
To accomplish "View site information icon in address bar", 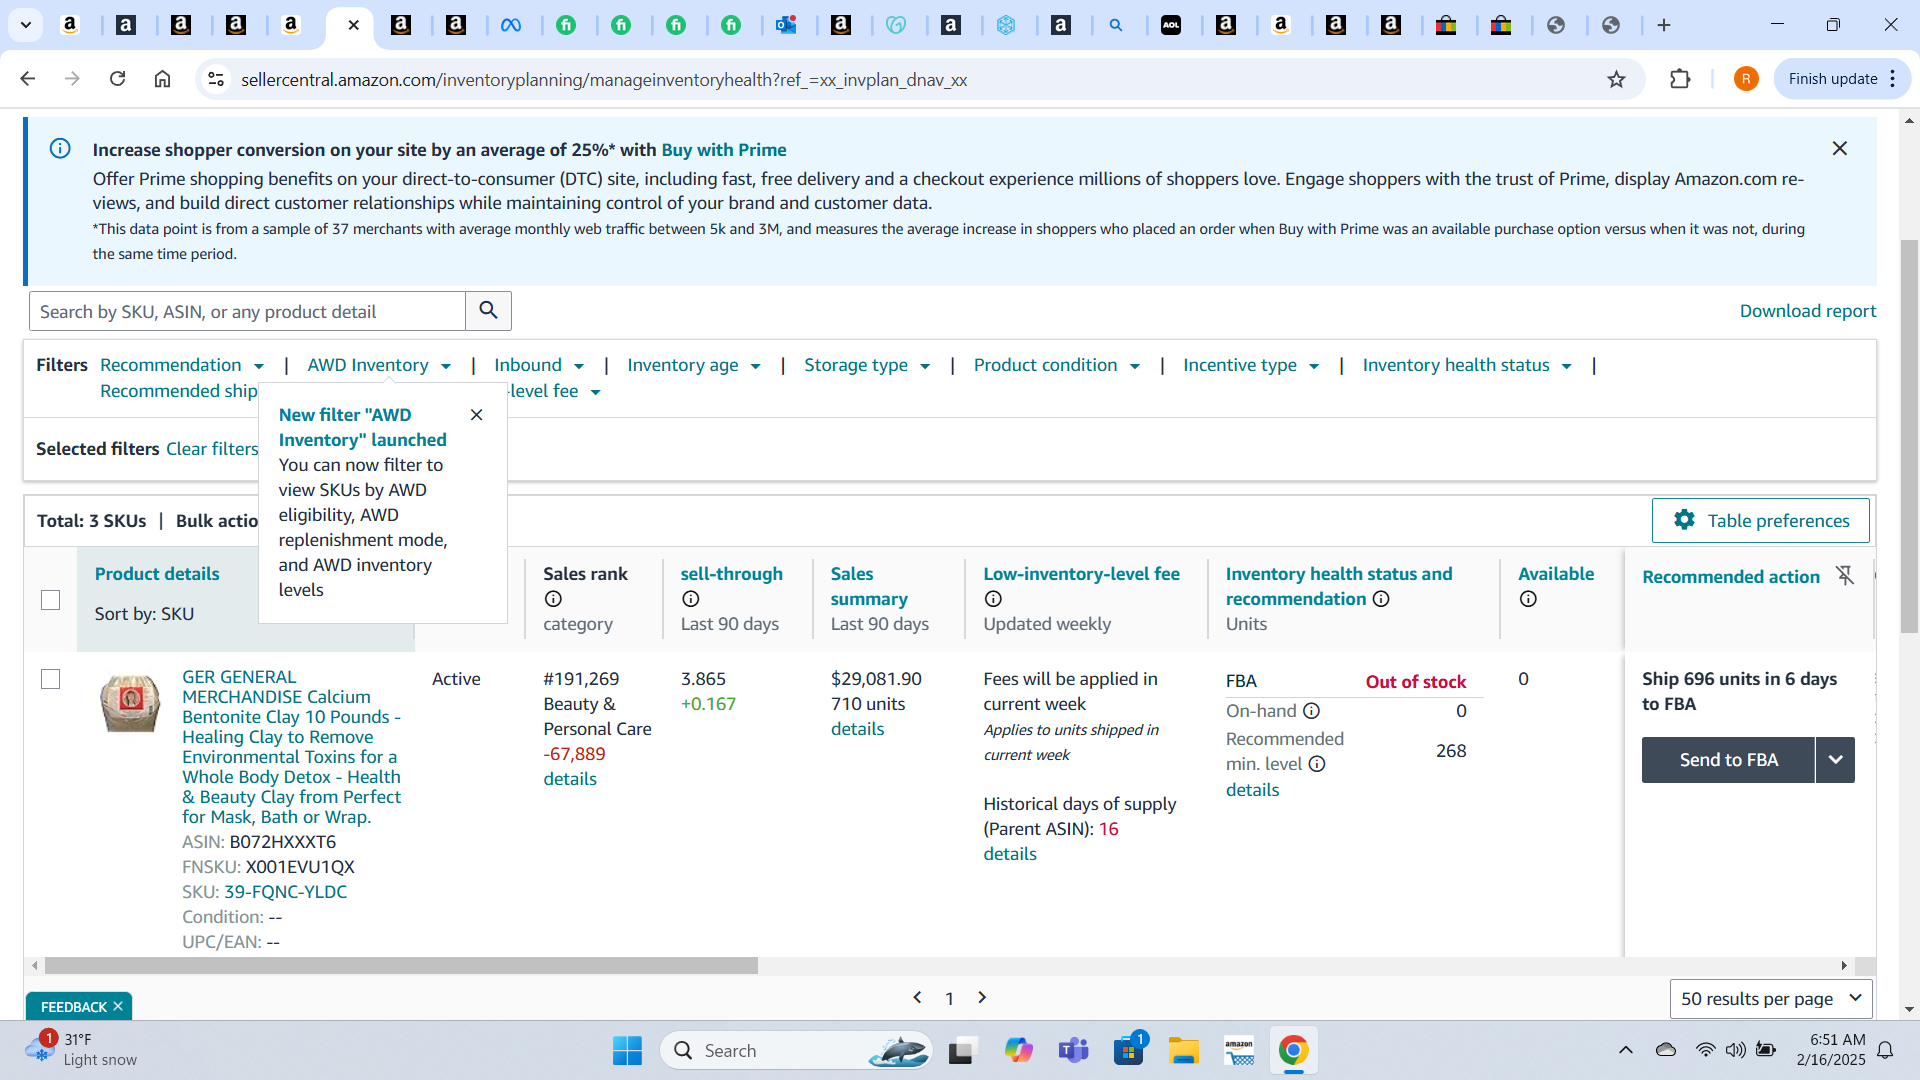I will point(215,79).
